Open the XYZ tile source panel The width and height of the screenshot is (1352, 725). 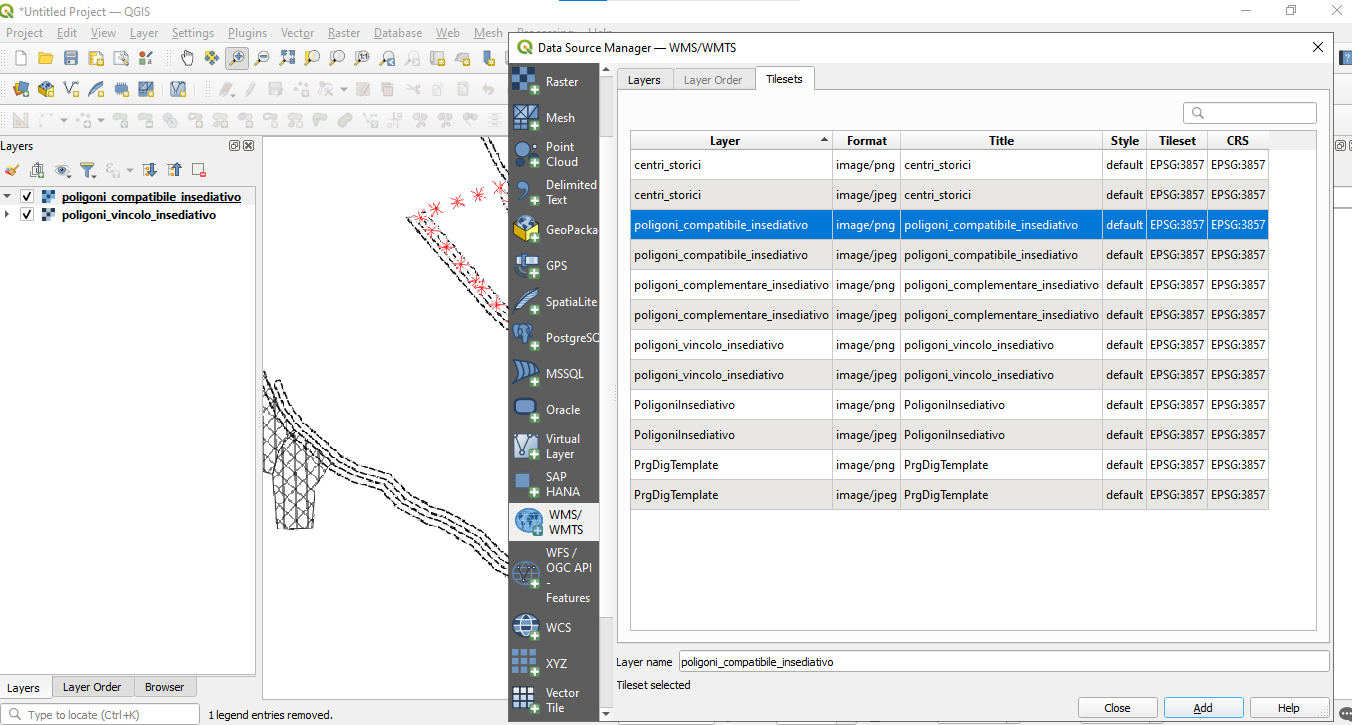(x=554, y=662)
